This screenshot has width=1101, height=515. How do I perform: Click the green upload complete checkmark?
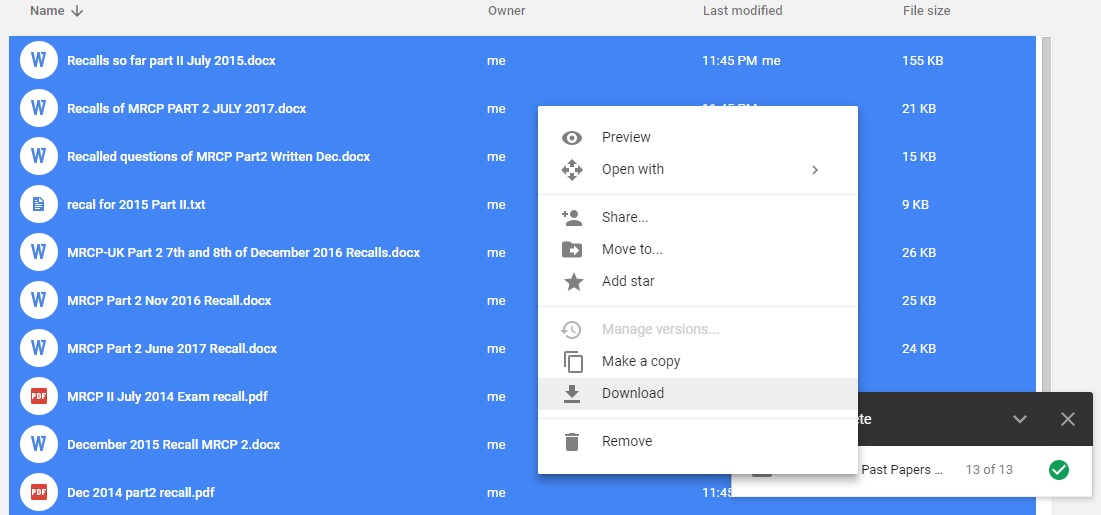click(1058, 469)
